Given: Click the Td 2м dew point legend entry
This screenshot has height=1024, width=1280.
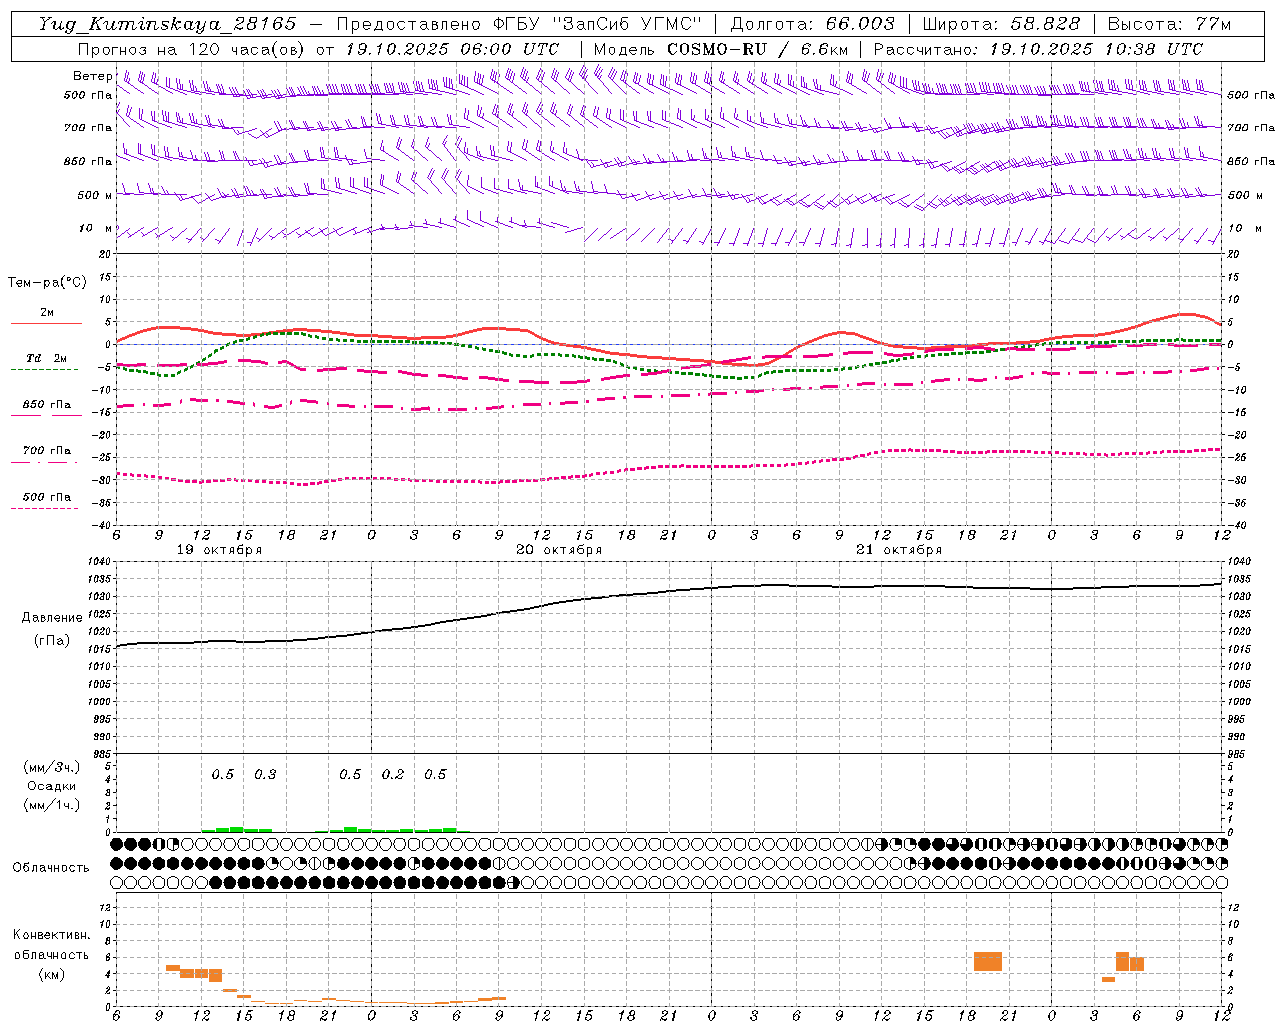Looking at the screenshot, I should pos(46,358).
